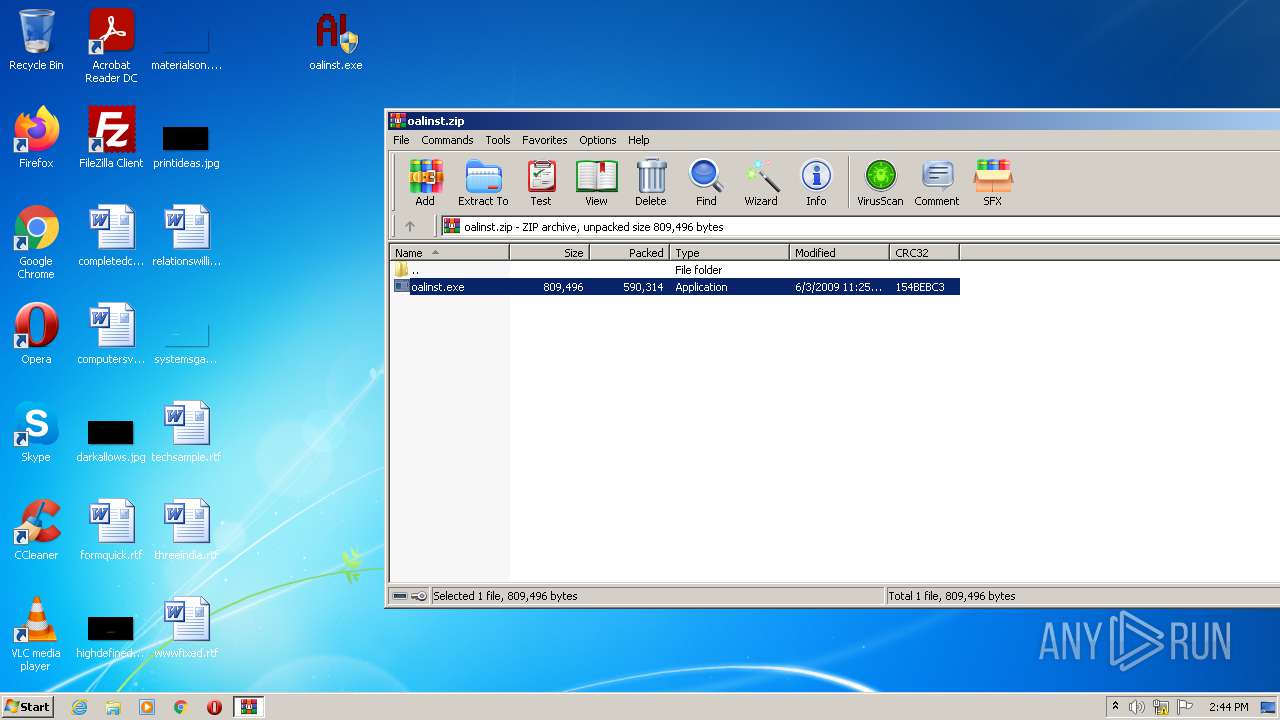Select the techsample.rtf document

click(186, 432)
